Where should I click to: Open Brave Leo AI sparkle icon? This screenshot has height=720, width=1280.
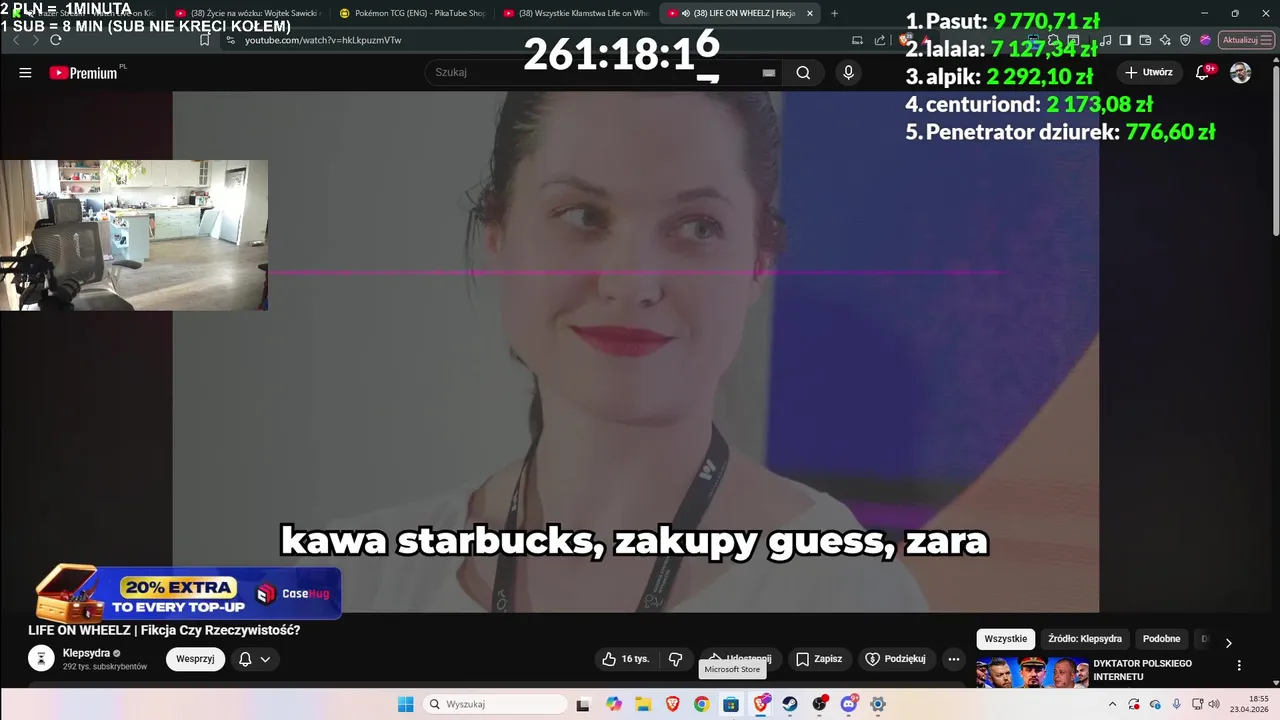[1165, 40]
